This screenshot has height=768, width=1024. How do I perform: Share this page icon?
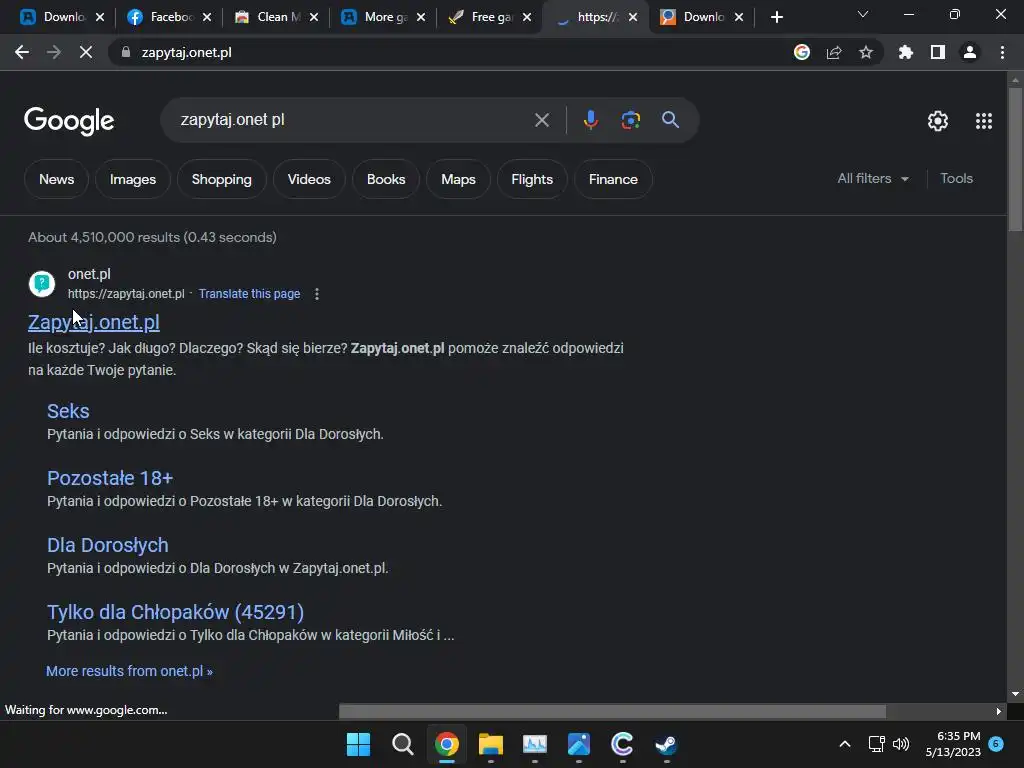[x=834, y=52]
